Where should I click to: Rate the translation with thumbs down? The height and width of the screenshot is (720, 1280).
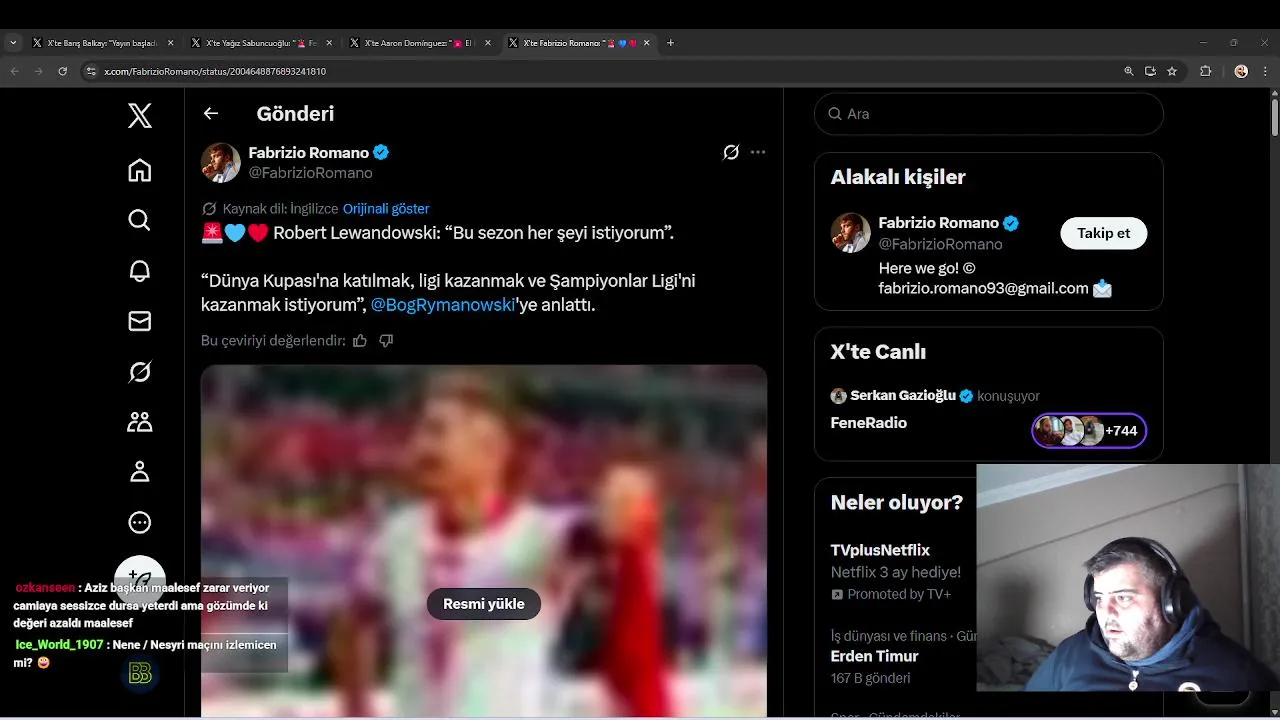[386, 341]
